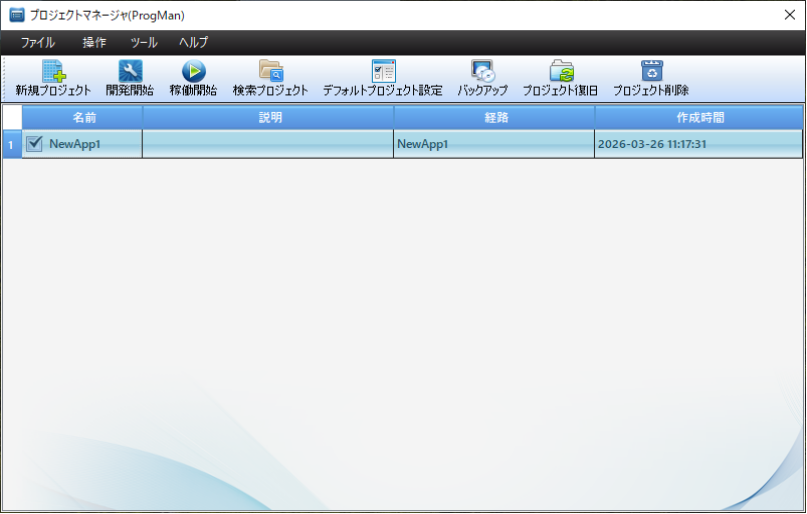Click the ProgMan app icon in title bar
Image resolution: width=807 pixels, height=514 pixels.
(16, 15)
